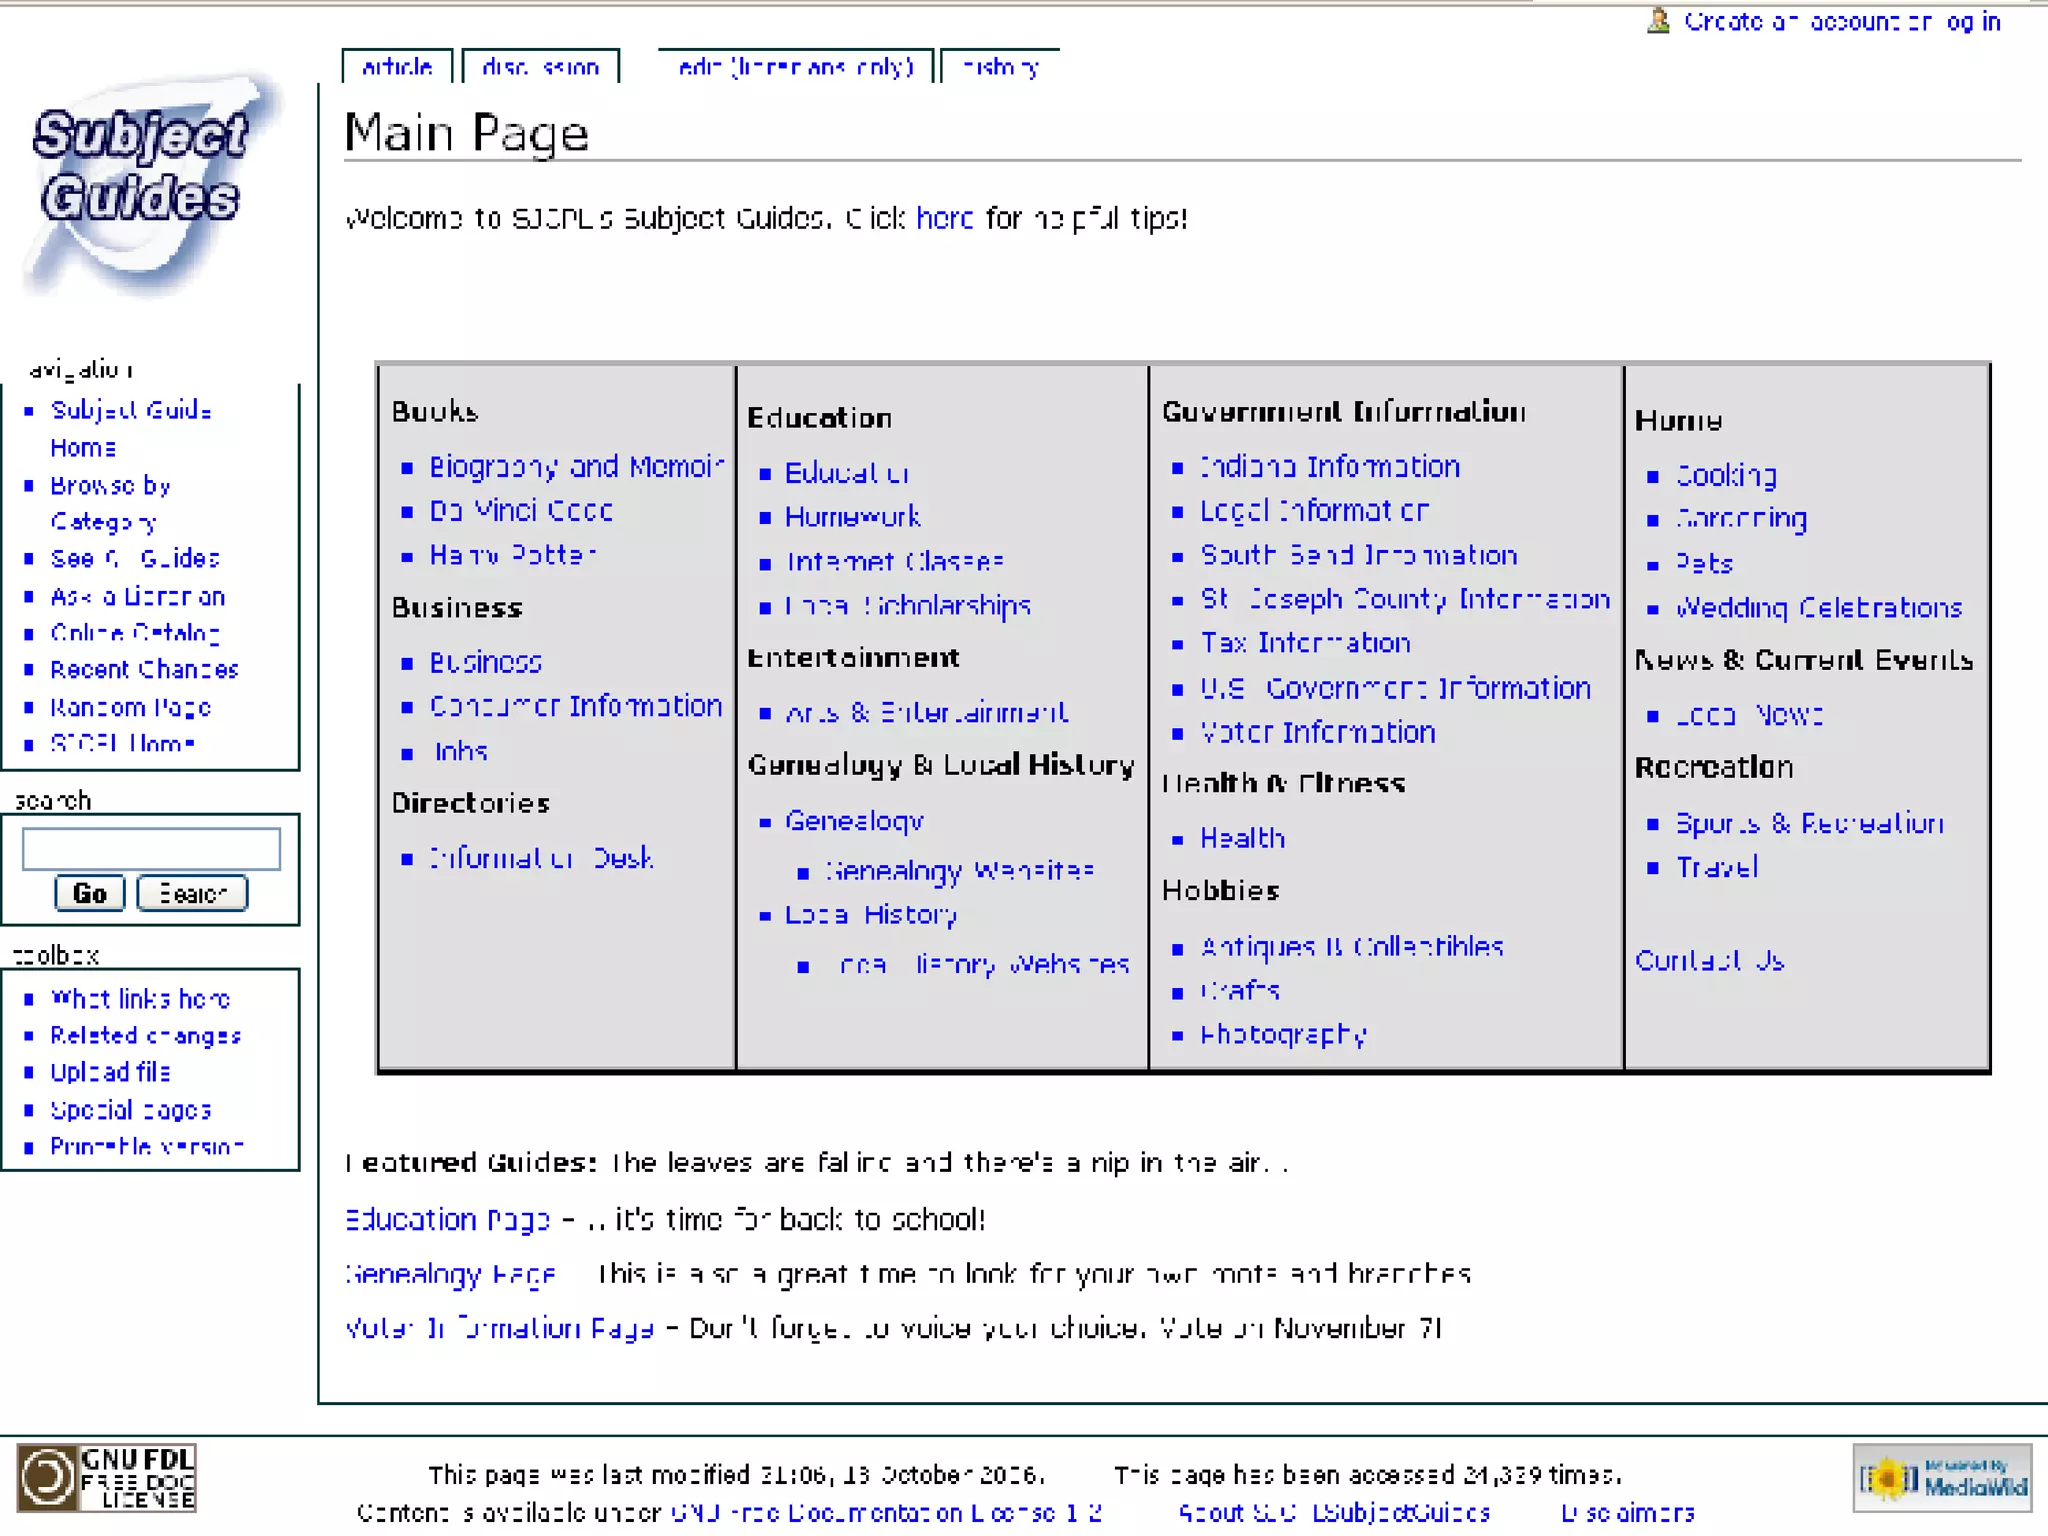Viewport: 2048px width, 1536px height.
Task: Open GNU Free Documentation License link
Action: [x=885, y=1512]
